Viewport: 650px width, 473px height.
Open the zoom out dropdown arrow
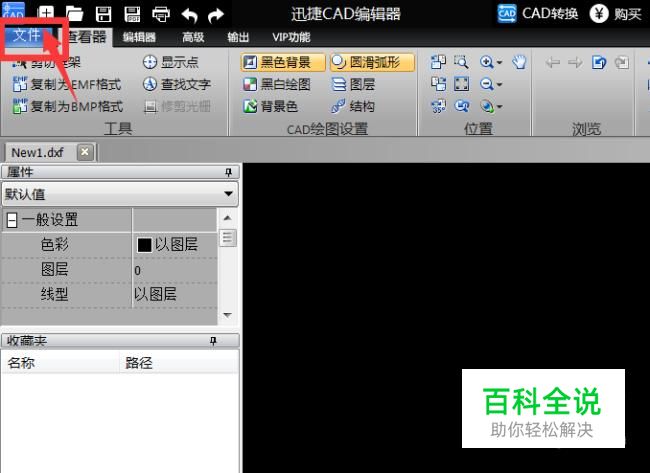click(x=500, y=85)
